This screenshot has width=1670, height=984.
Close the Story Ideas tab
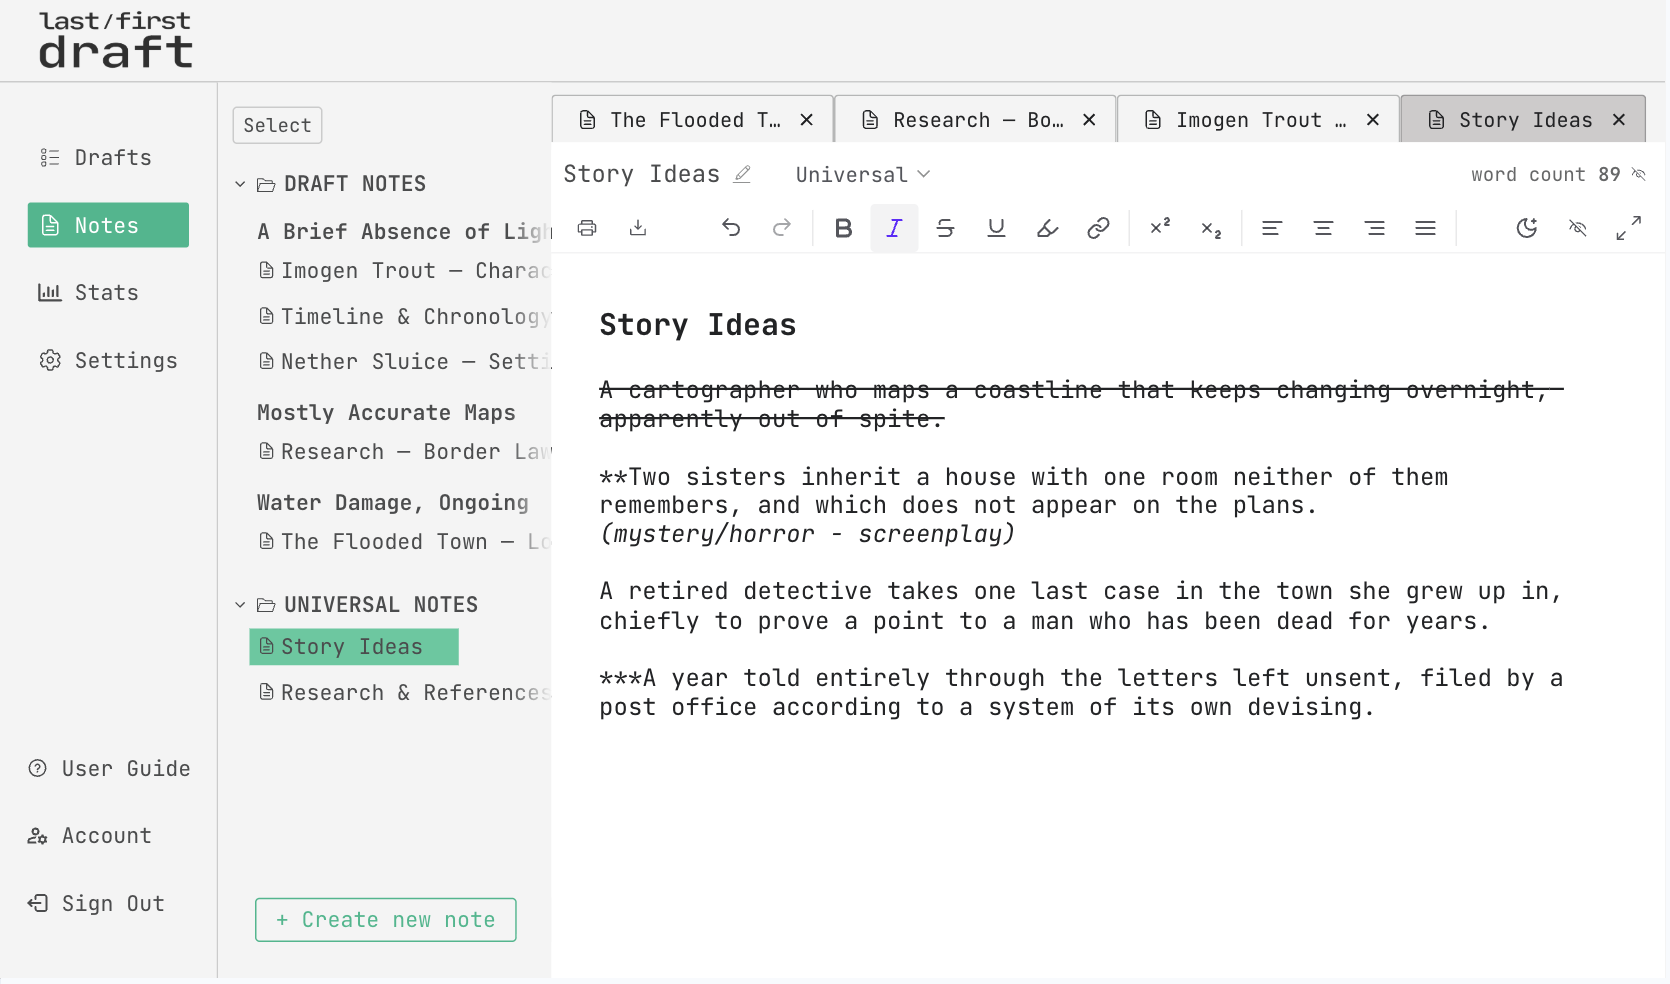[x=1619, y=120]
